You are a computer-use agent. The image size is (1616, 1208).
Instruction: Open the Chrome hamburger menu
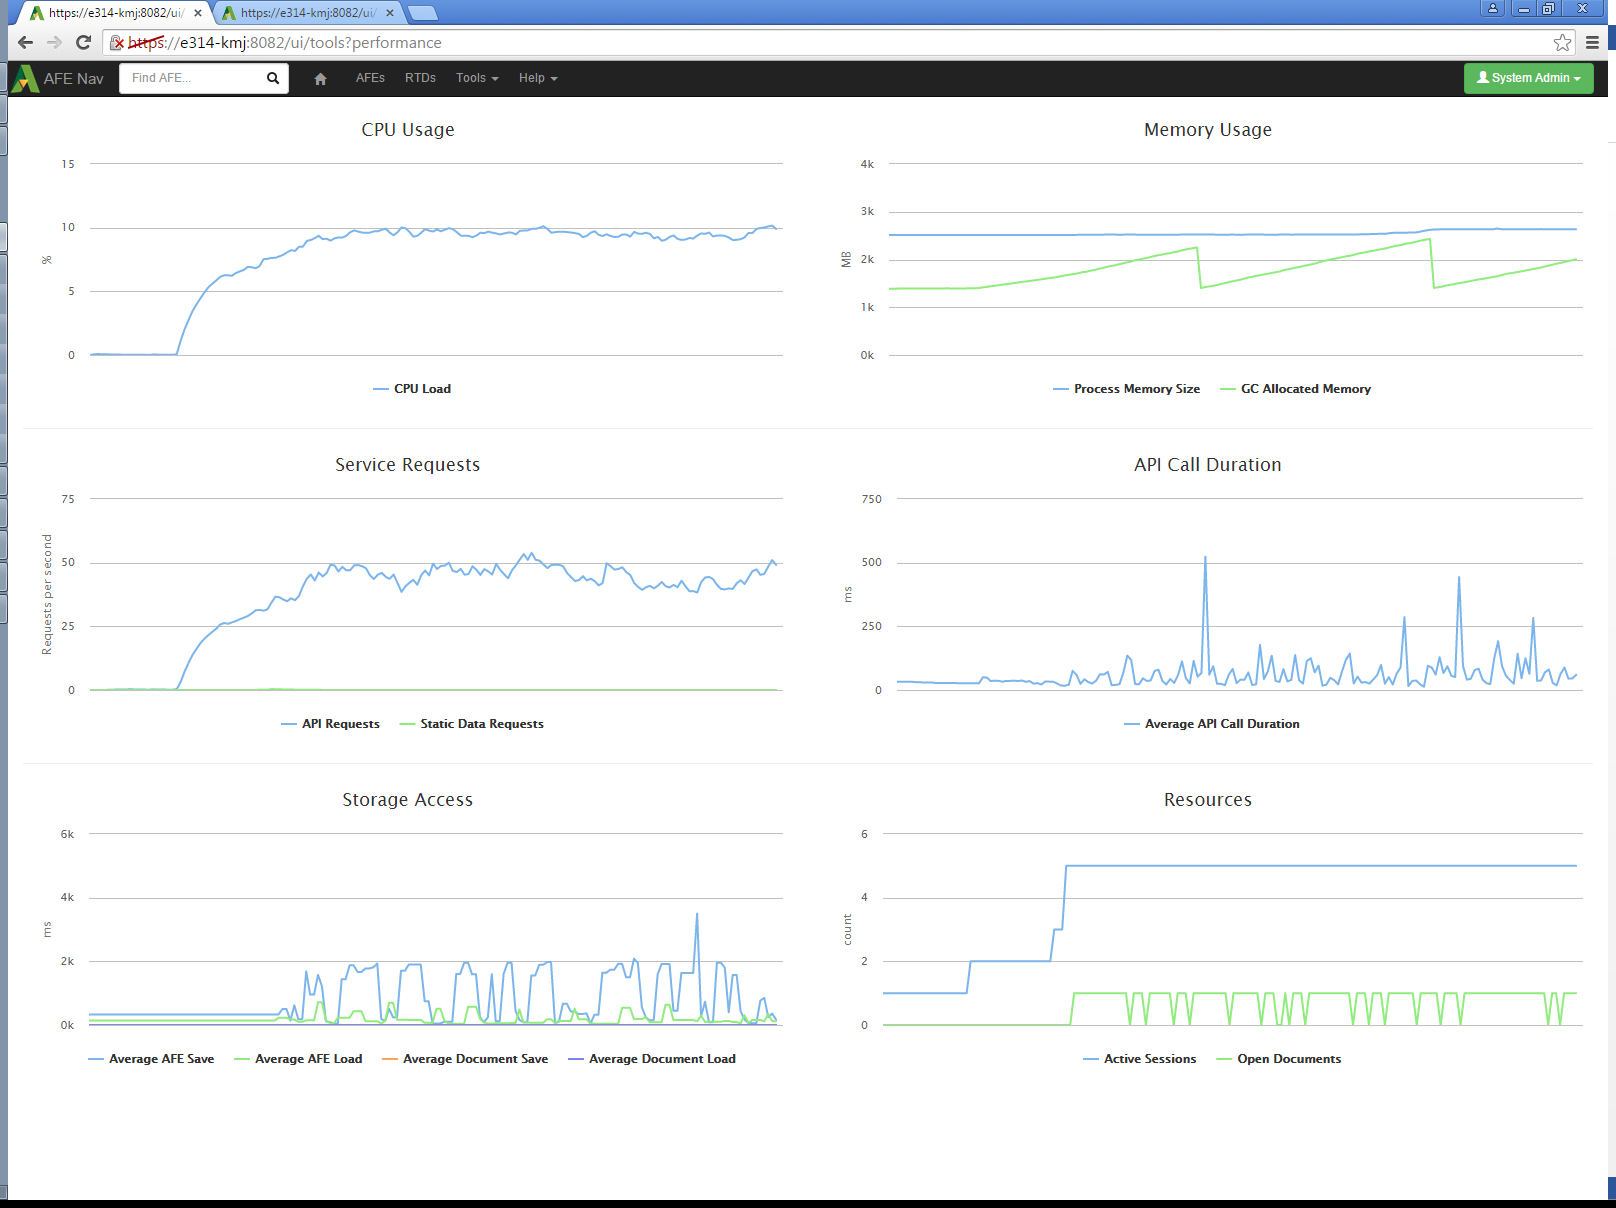click(1592, 43)
